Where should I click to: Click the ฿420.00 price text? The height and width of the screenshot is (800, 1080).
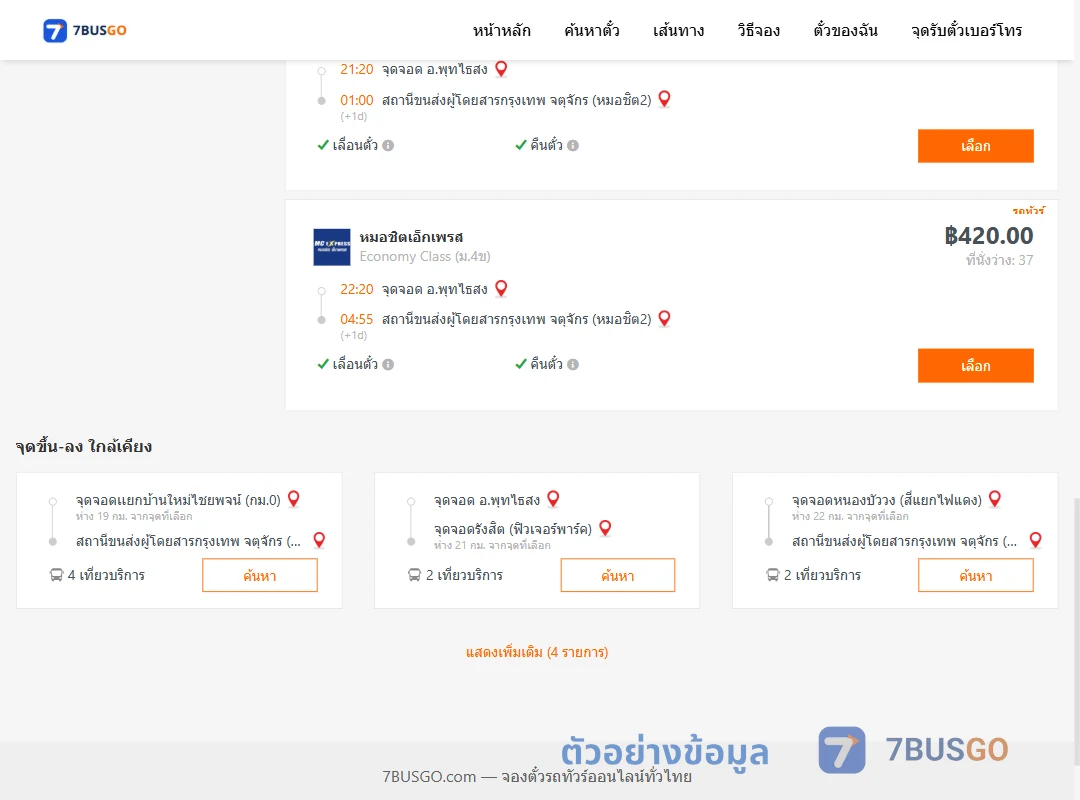point(988,236)
